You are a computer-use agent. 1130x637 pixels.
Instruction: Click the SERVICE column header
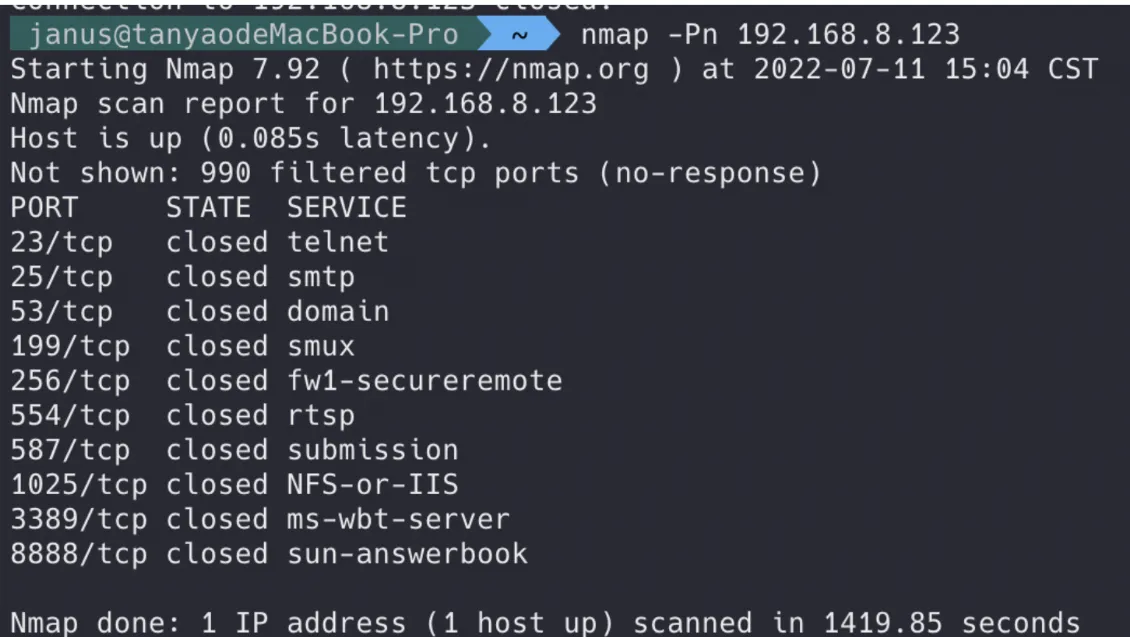[x=347, y=207]
